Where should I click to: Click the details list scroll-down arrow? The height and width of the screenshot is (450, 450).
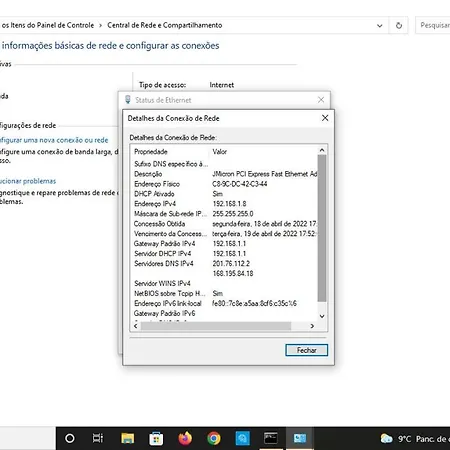click(322, 316)
